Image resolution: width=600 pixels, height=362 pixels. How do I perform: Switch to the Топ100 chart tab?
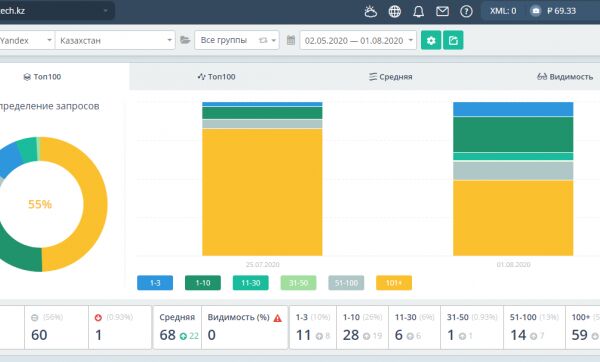[x=217, y=77]
